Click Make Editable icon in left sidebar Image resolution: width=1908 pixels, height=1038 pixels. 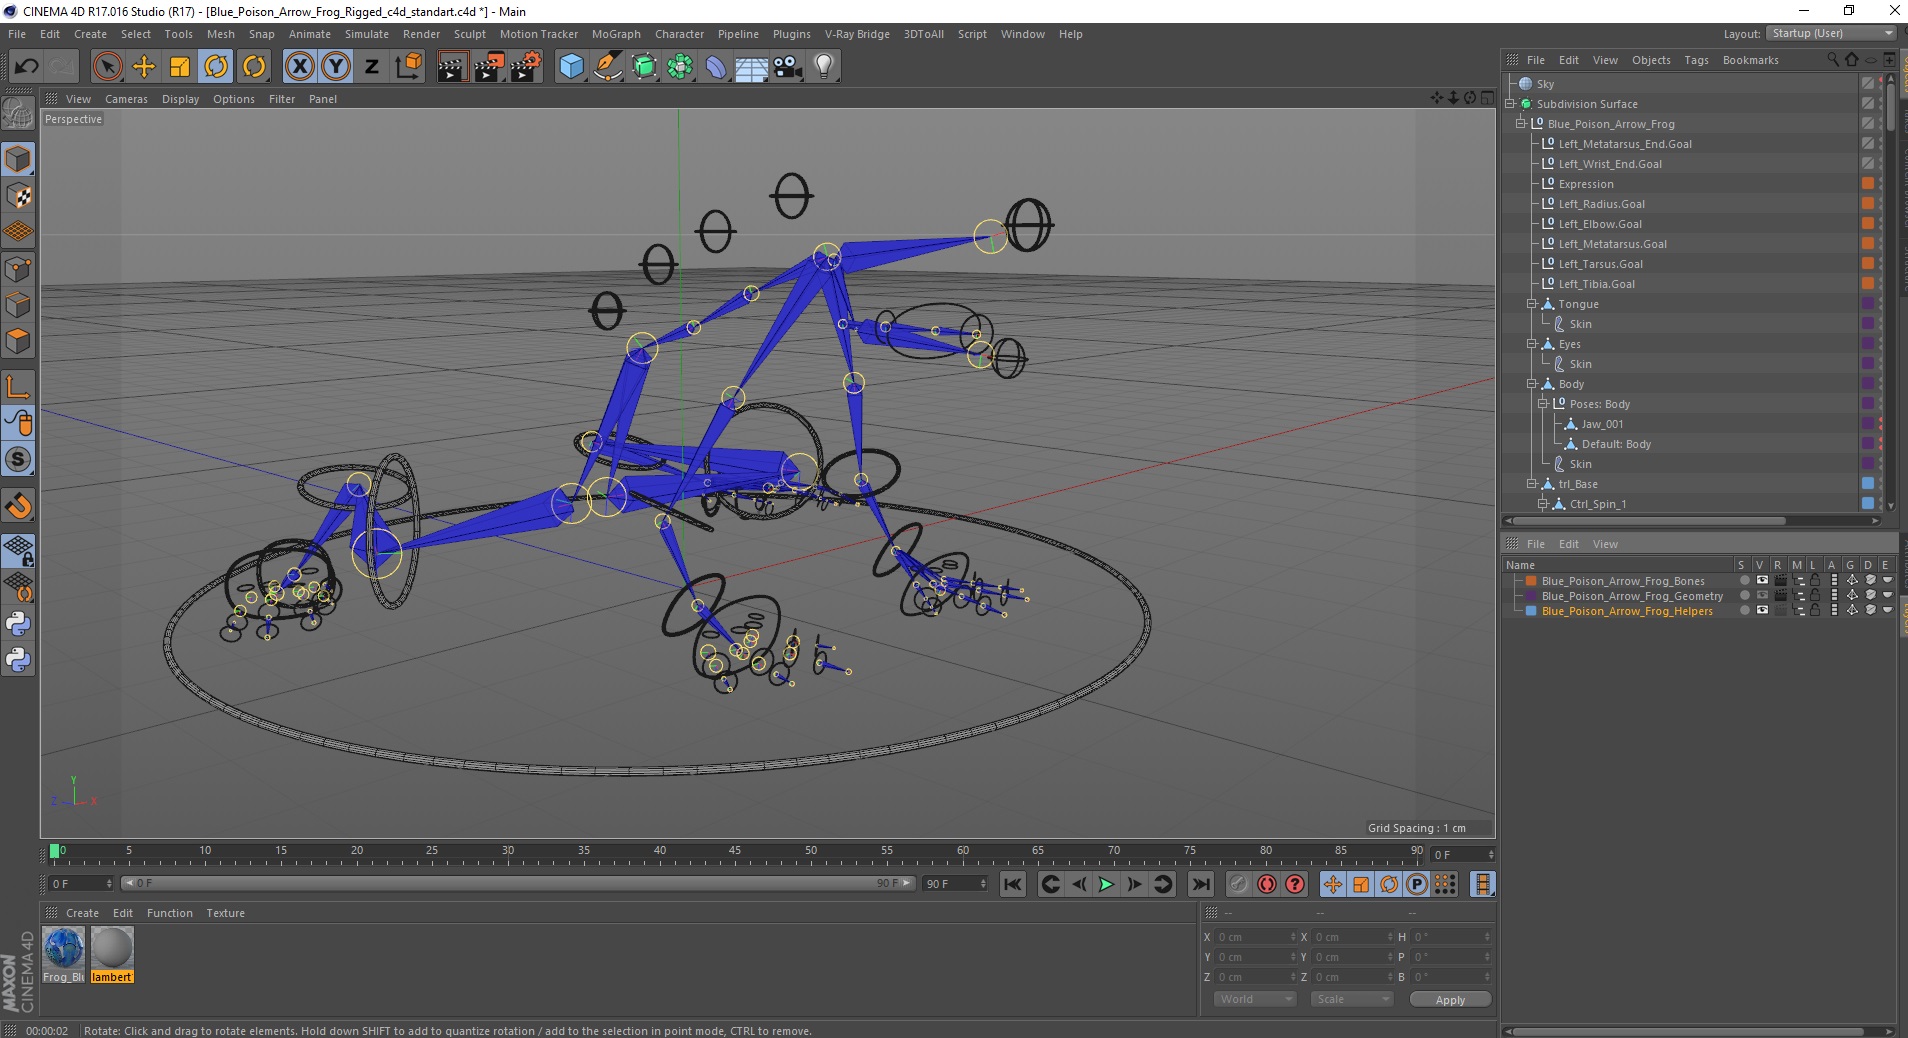pyautogui.click(x=18, y=114)
